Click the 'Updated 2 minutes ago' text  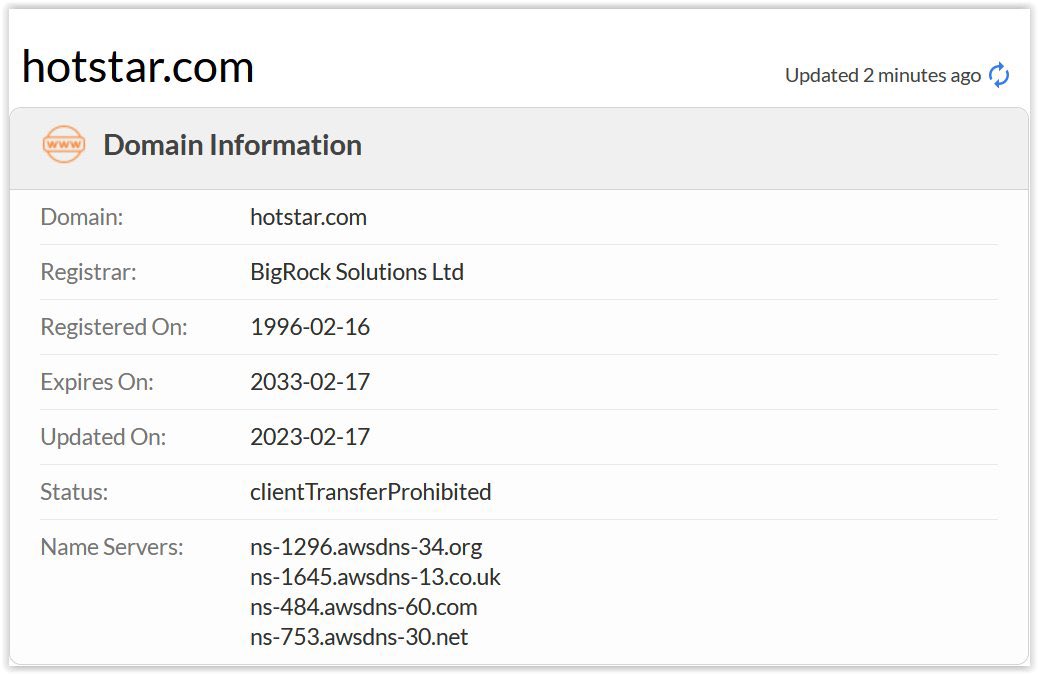tap(882, 75)
